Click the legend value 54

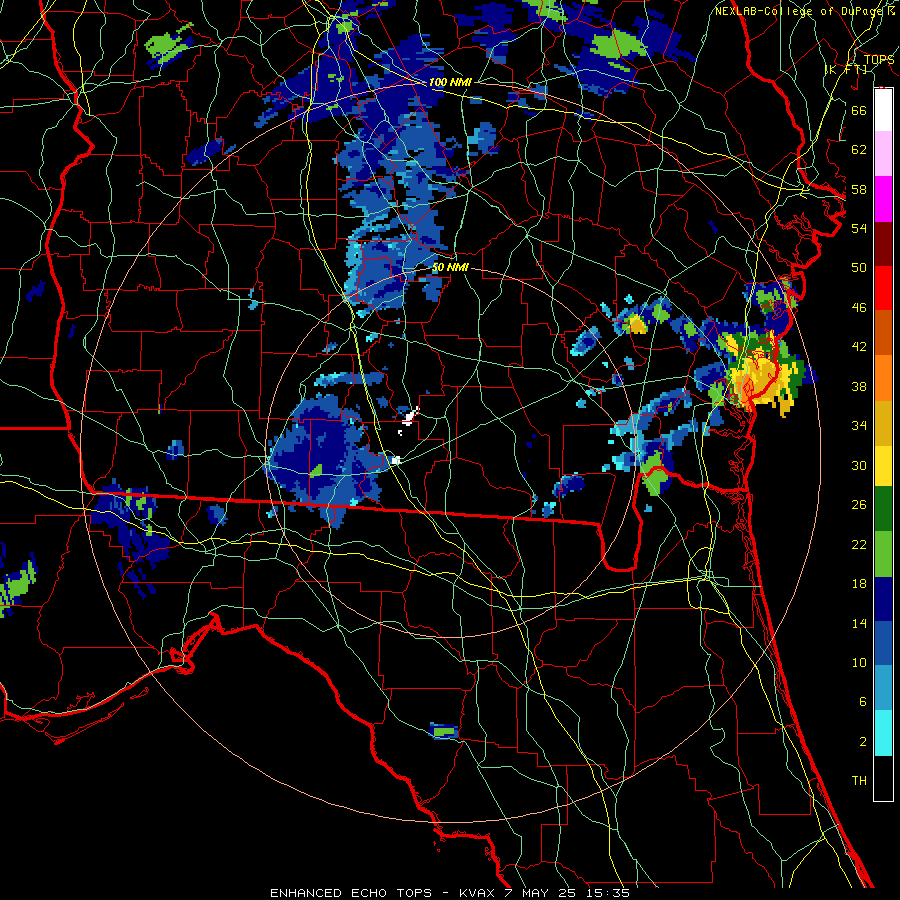859,228
